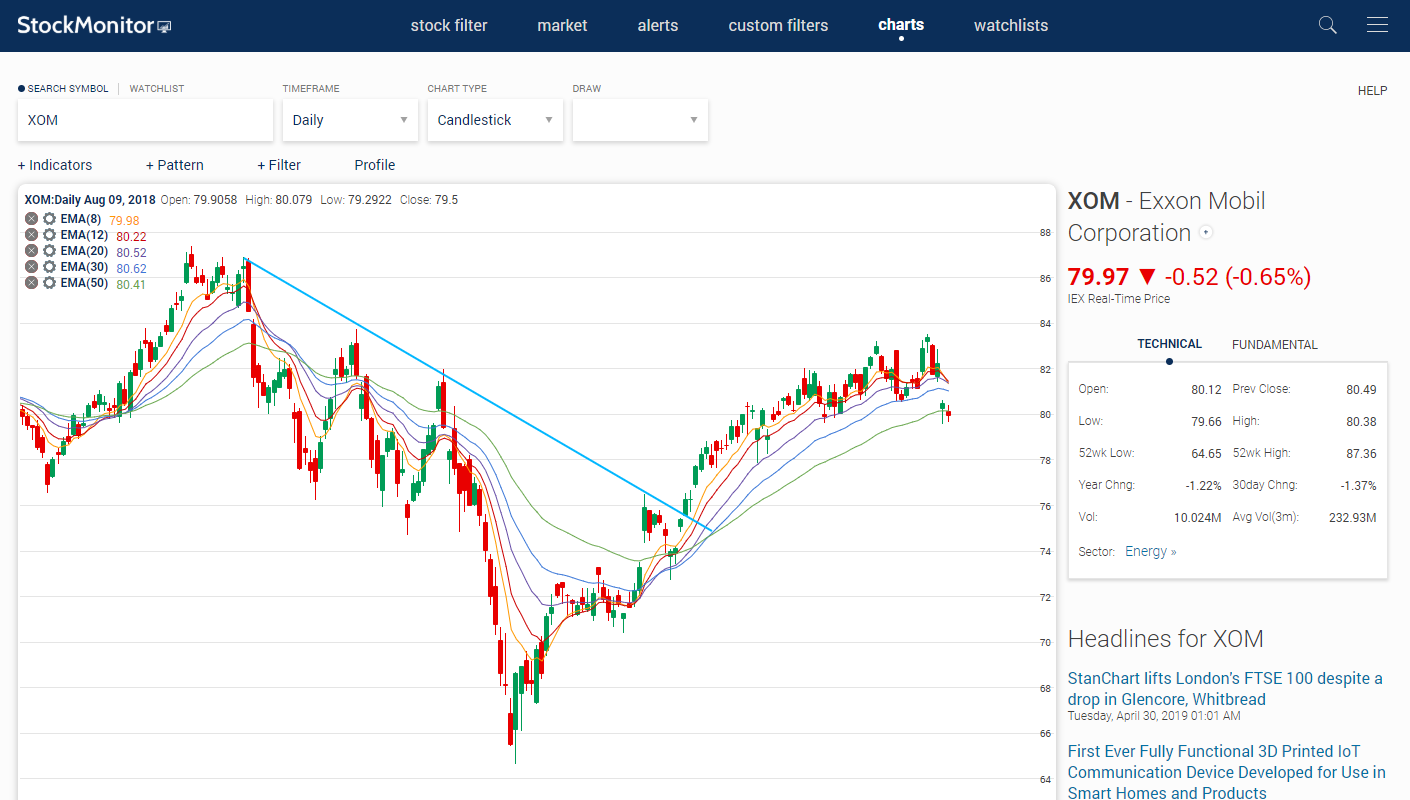Click the Profile link
1410x800 pixels.
click(x=375, y=165)
